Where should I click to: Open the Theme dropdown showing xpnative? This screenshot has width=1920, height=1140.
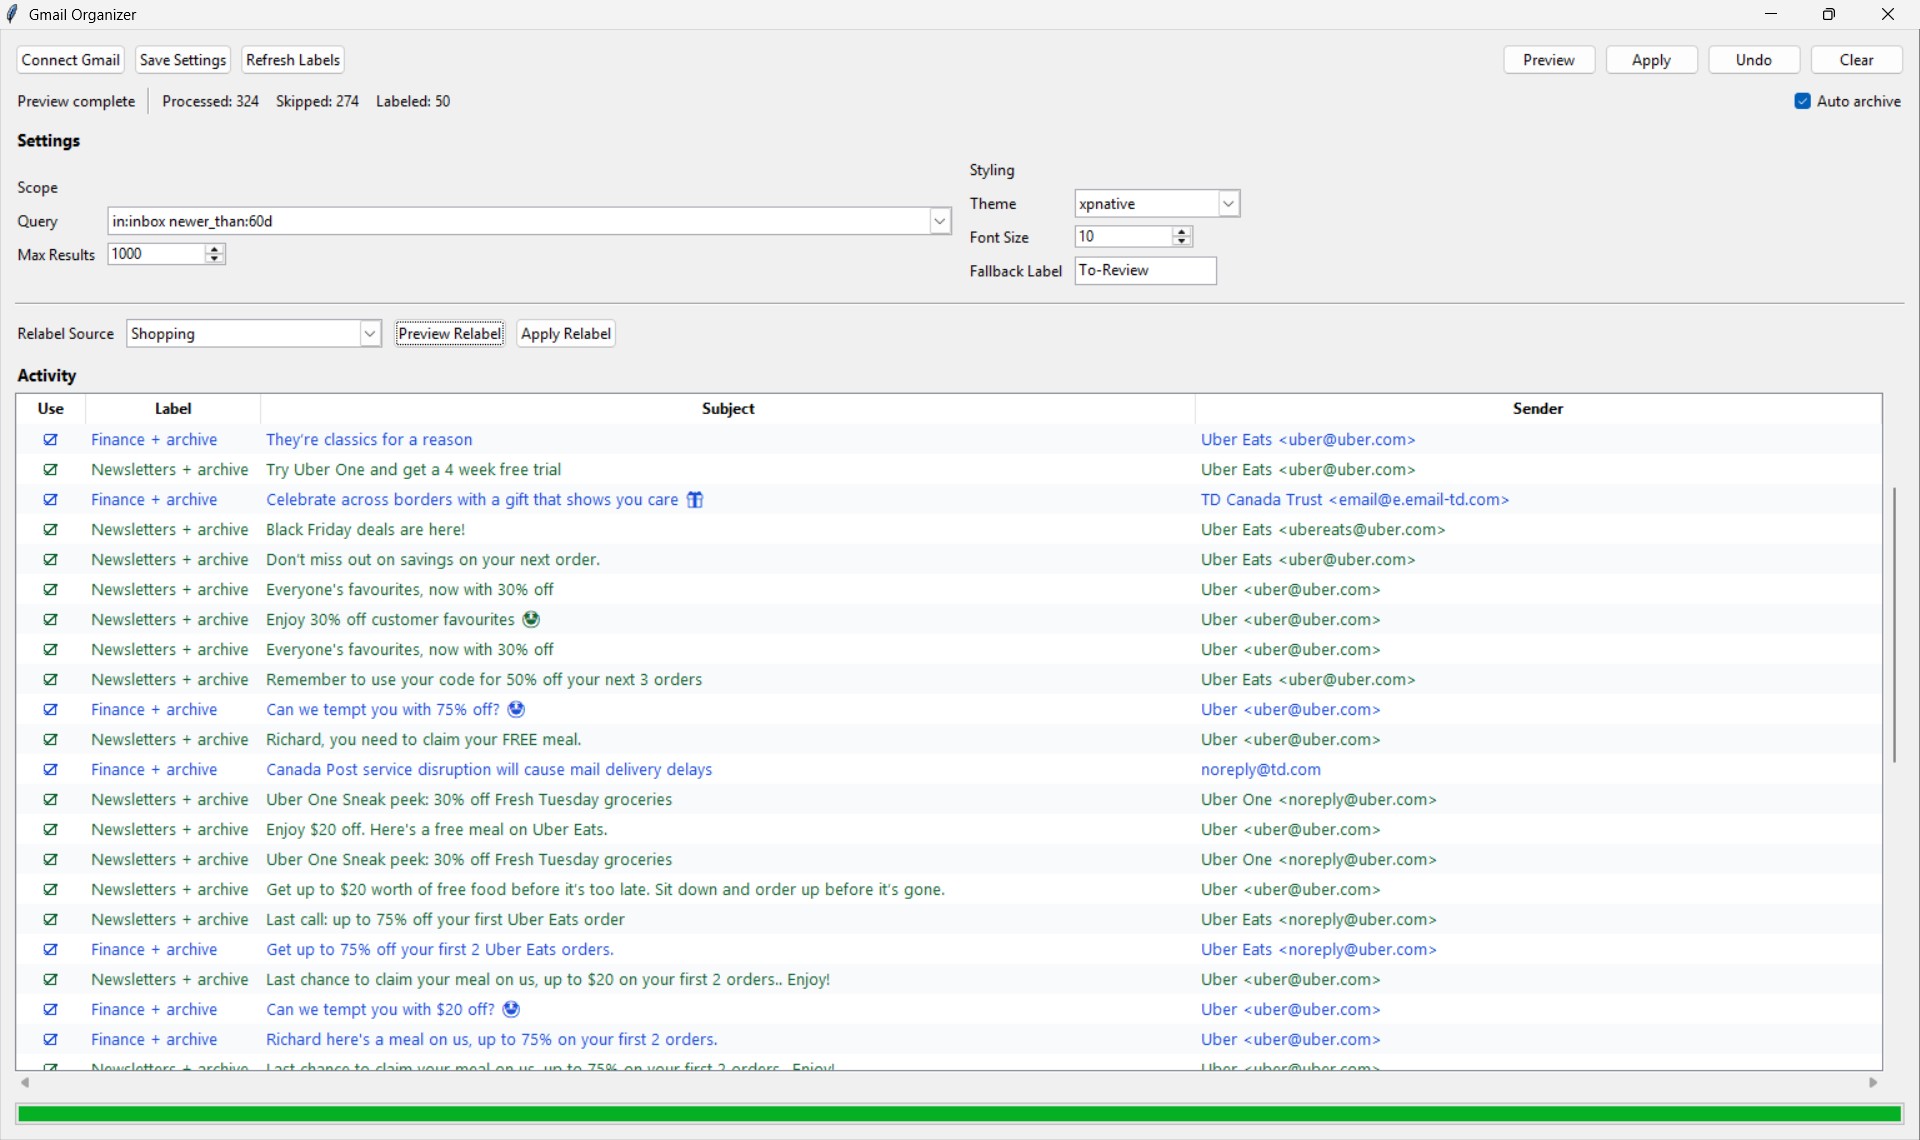tap(1227, 203)
